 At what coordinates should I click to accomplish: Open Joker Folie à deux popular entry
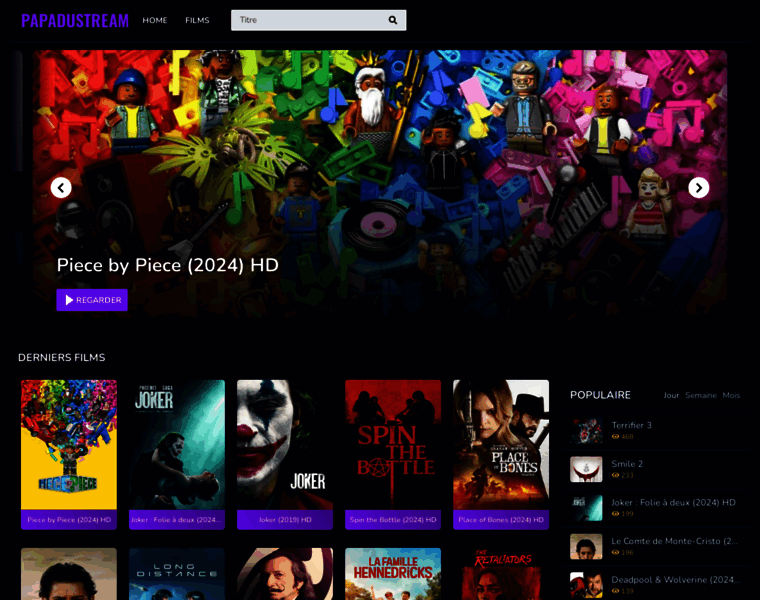[x=673, y=503]
